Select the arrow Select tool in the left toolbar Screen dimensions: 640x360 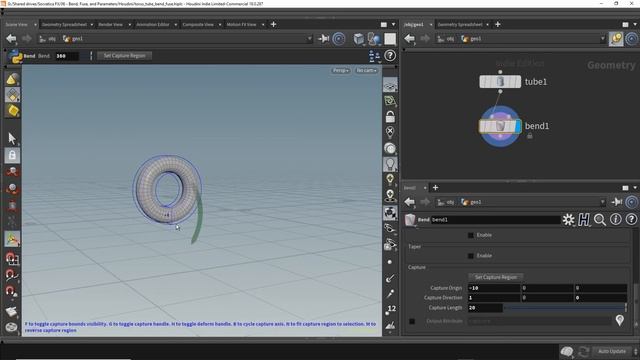pyautogui.click(x=12, y=138)
